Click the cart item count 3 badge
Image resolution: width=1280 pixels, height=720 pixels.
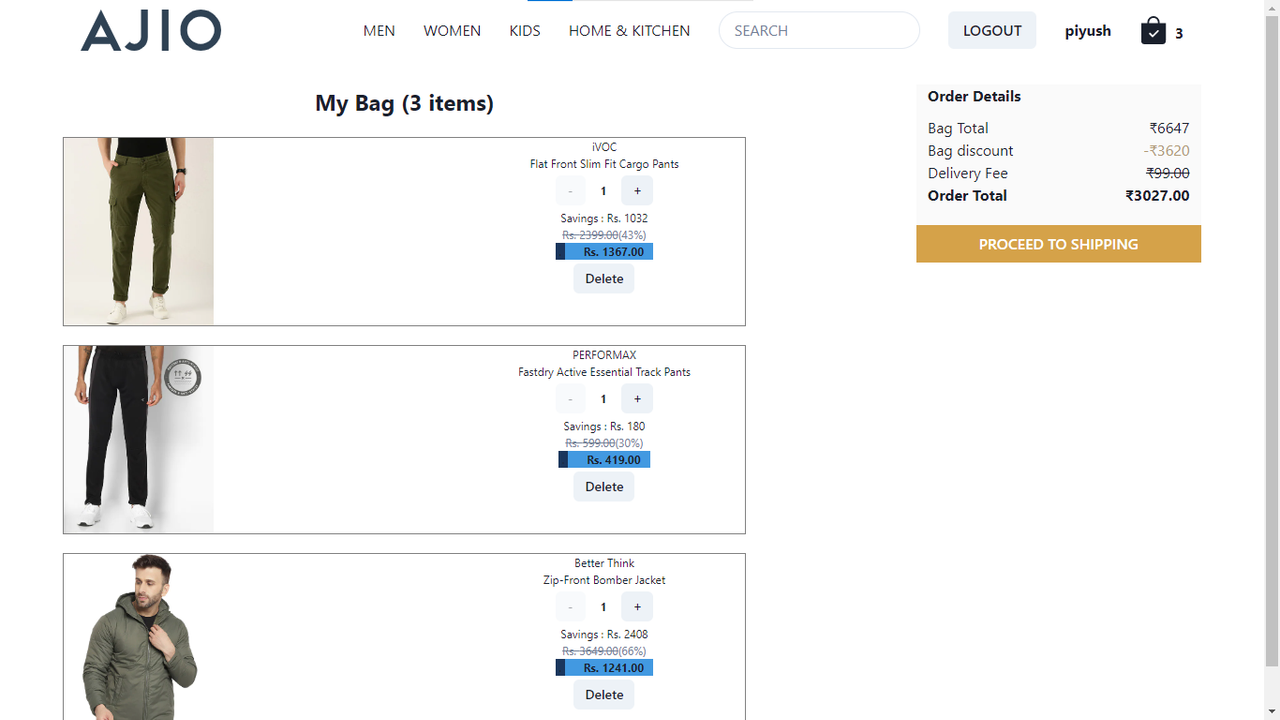[1179, 33]
